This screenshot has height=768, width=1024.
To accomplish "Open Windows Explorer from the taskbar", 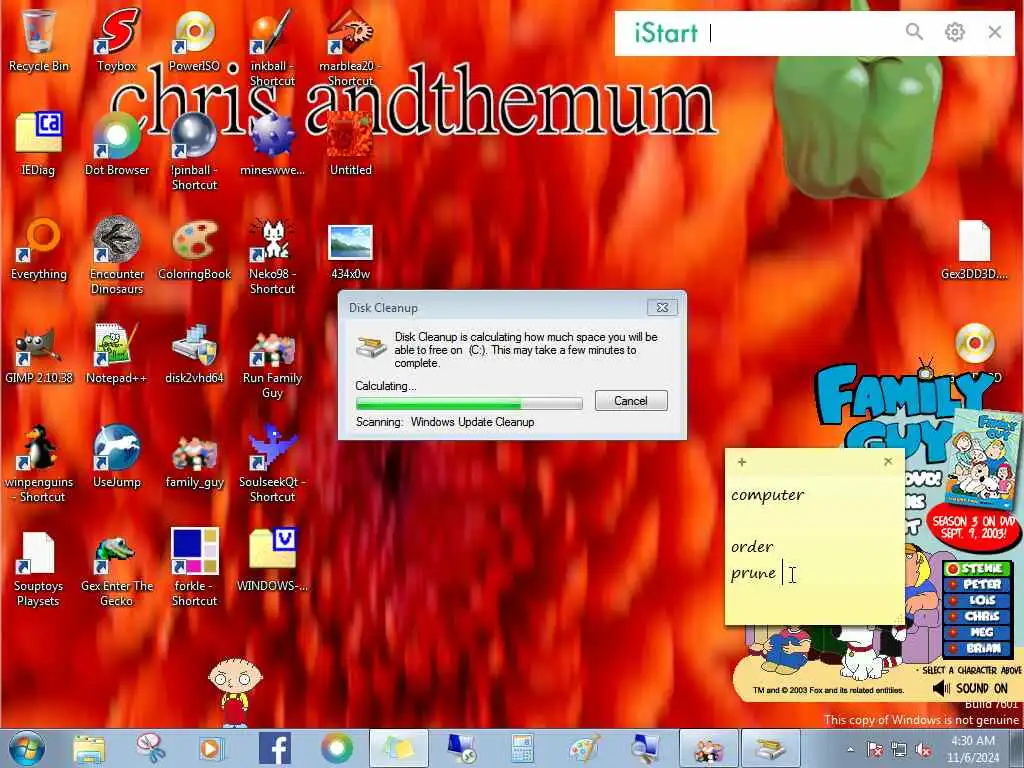I will [x=90, y=748].
